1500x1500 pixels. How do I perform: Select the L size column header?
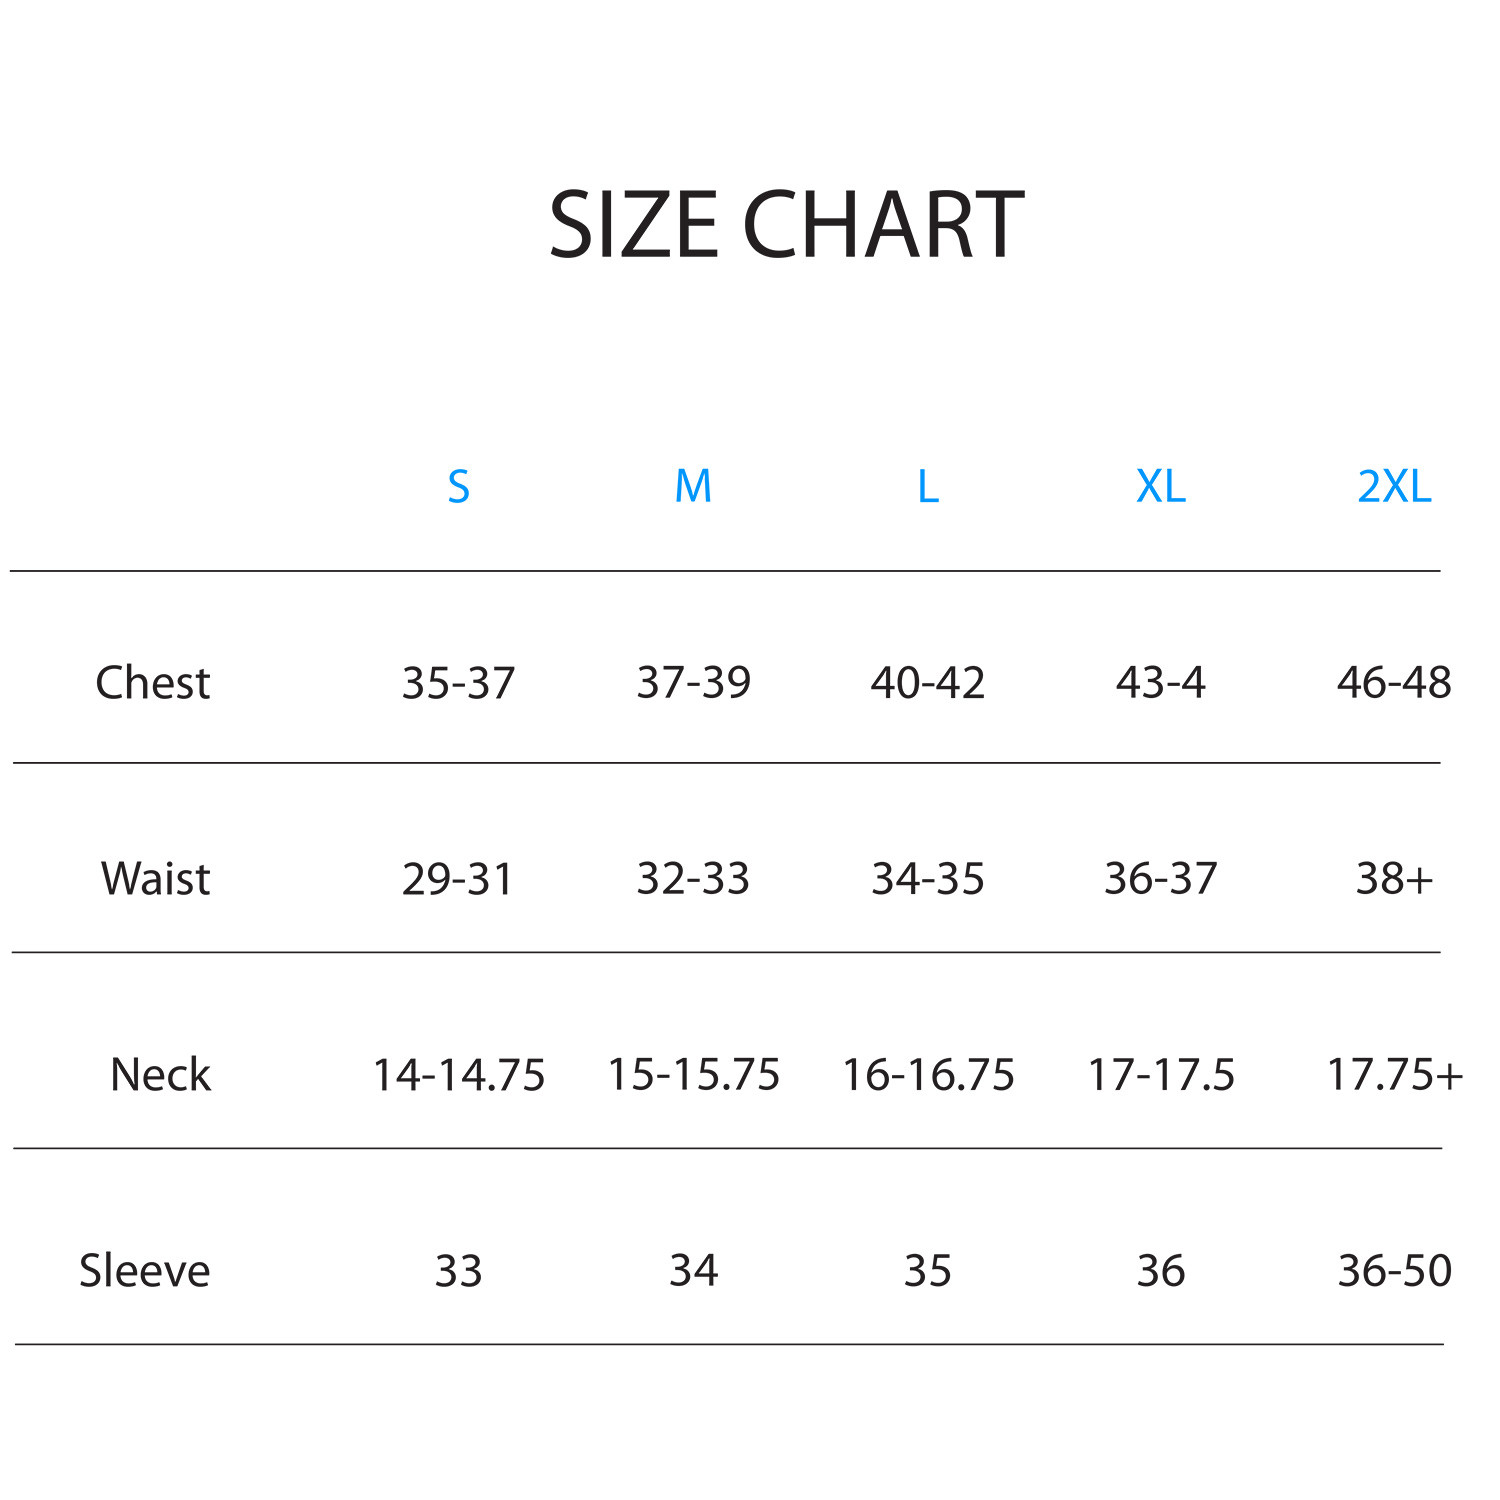click(x=928, y=487)
